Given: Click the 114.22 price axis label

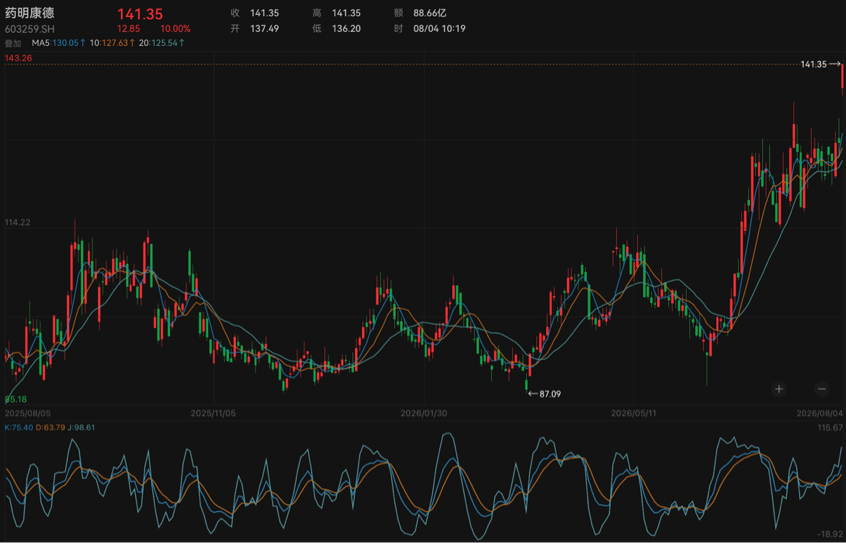Looking at the screenshot, I should [x=18, y=222].
